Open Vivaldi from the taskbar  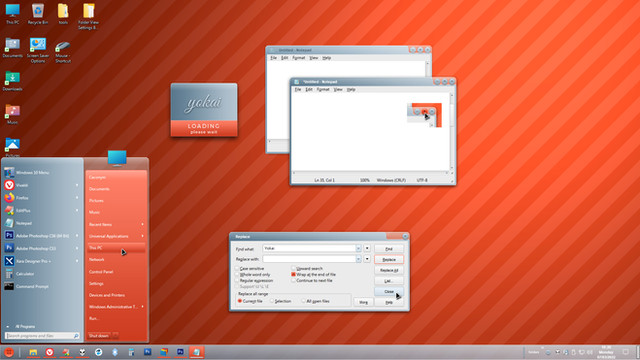49,352
